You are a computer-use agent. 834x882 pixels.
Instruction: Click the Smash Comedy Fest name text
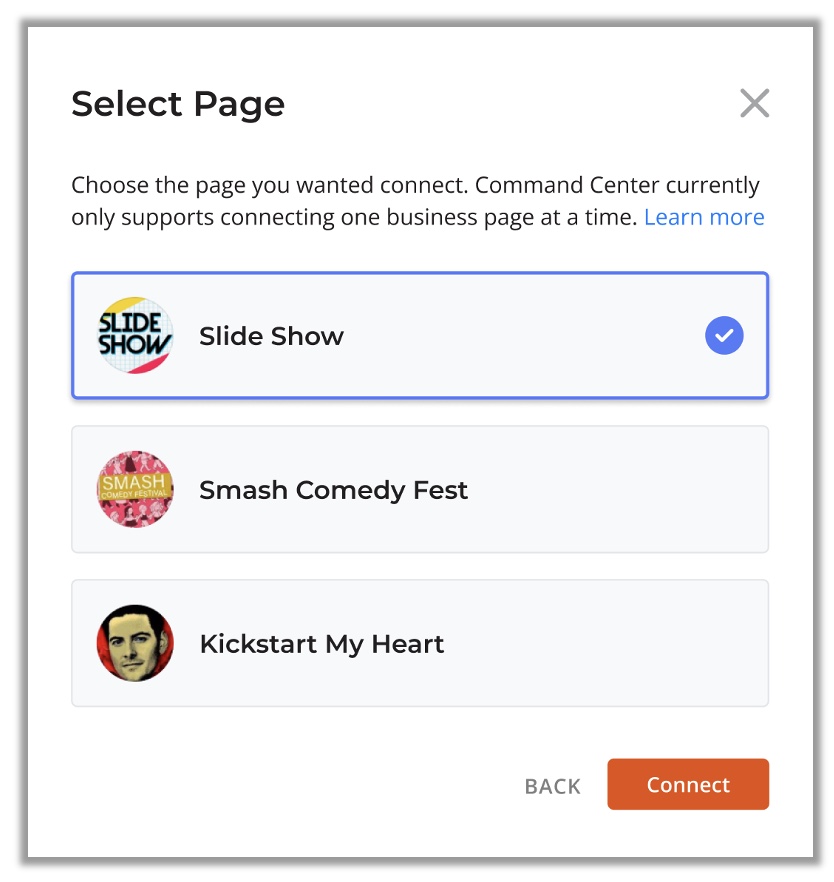pos(333,490)
